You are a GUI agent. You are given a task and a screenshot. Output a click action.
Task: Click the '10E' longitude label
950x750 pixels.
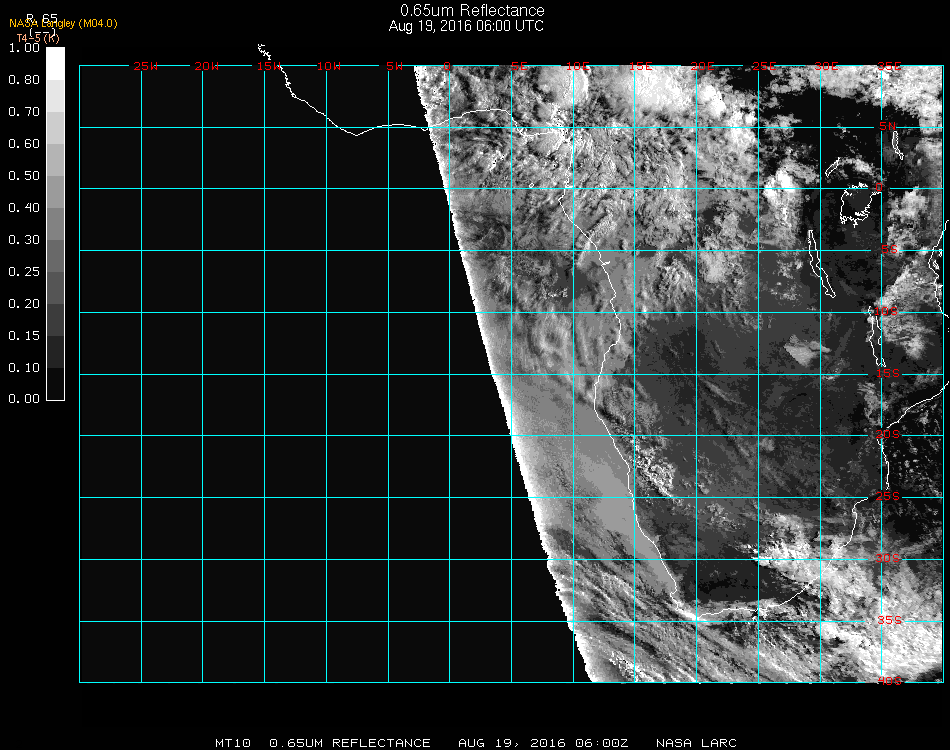click(x=577, y=66)
